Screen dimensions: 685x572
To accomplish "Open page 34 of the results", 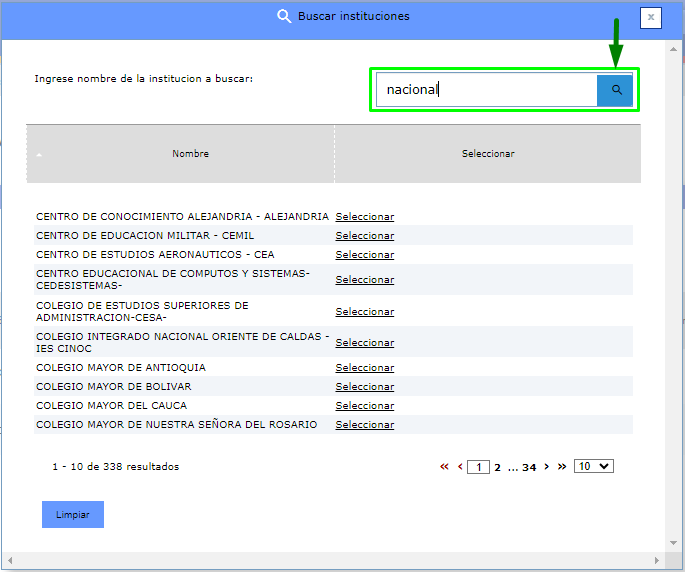I will pyautogui.click(x=529, y=467).
